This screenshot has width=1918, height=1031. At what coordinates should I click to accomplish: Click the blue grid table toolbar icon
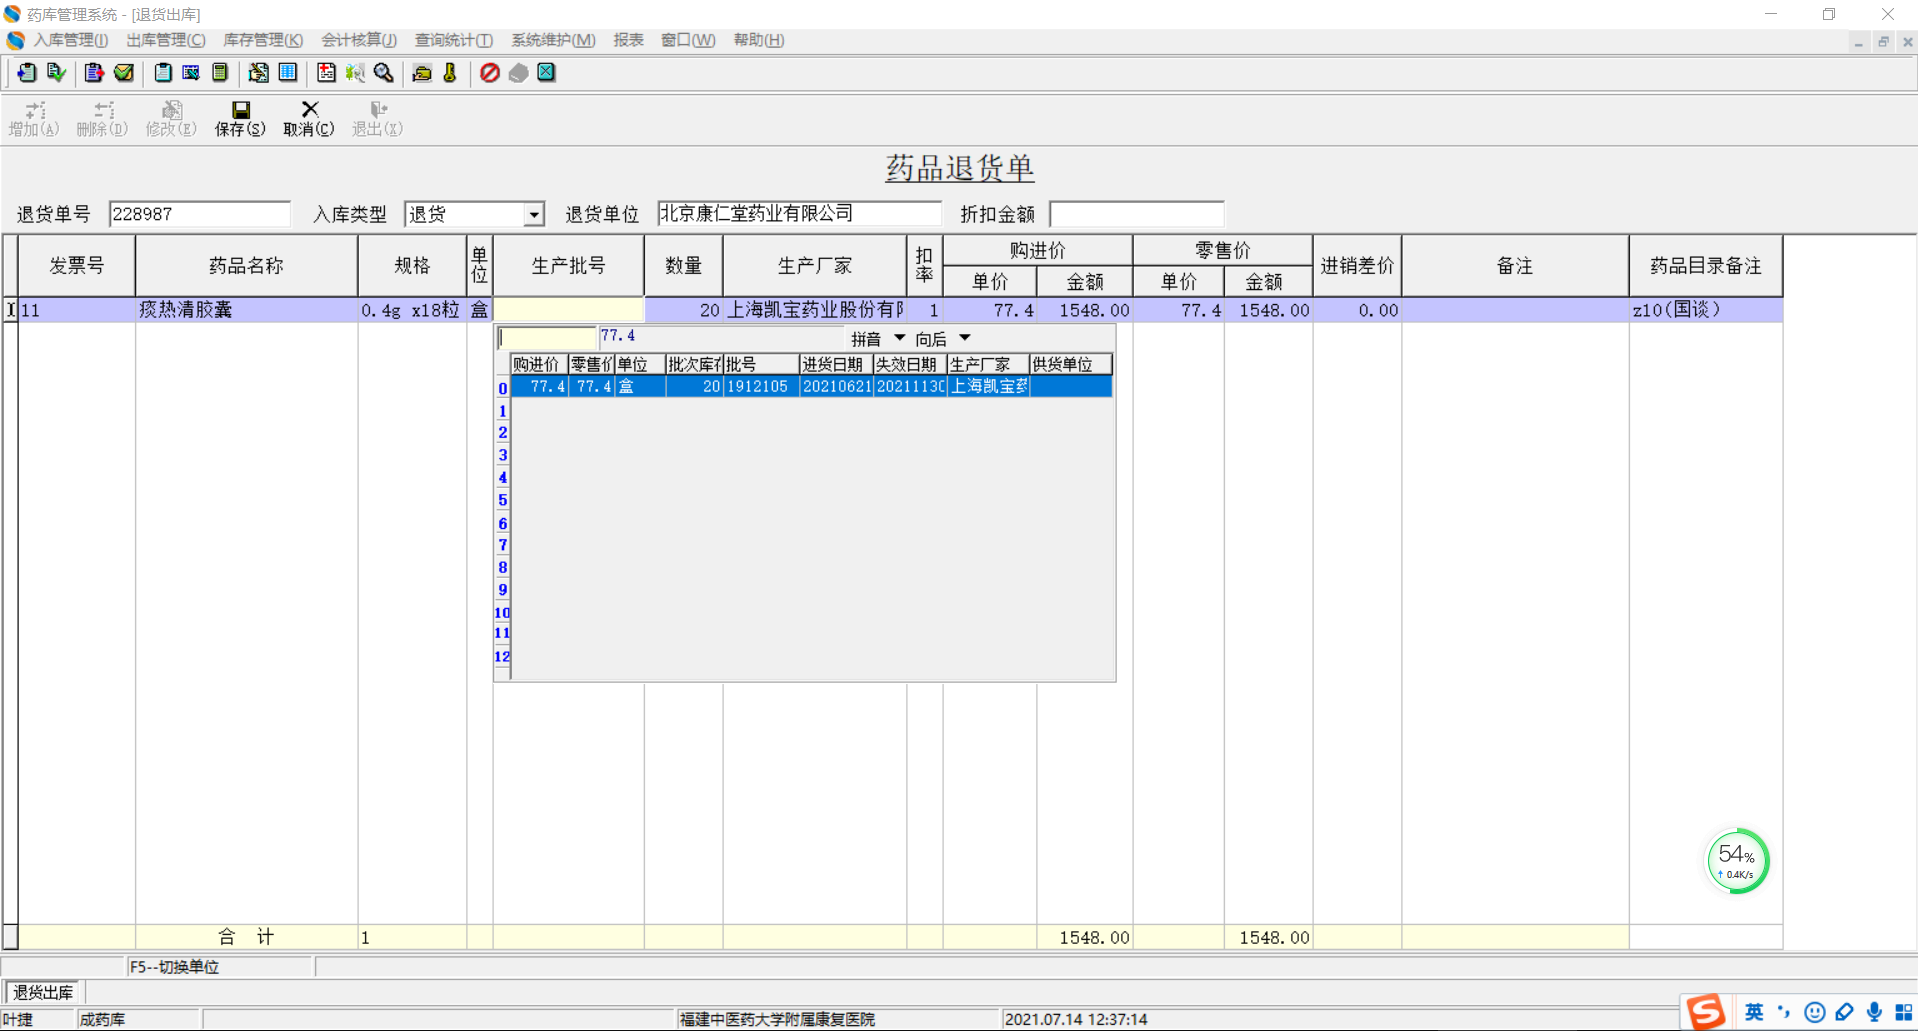click(x=288, y=73)
